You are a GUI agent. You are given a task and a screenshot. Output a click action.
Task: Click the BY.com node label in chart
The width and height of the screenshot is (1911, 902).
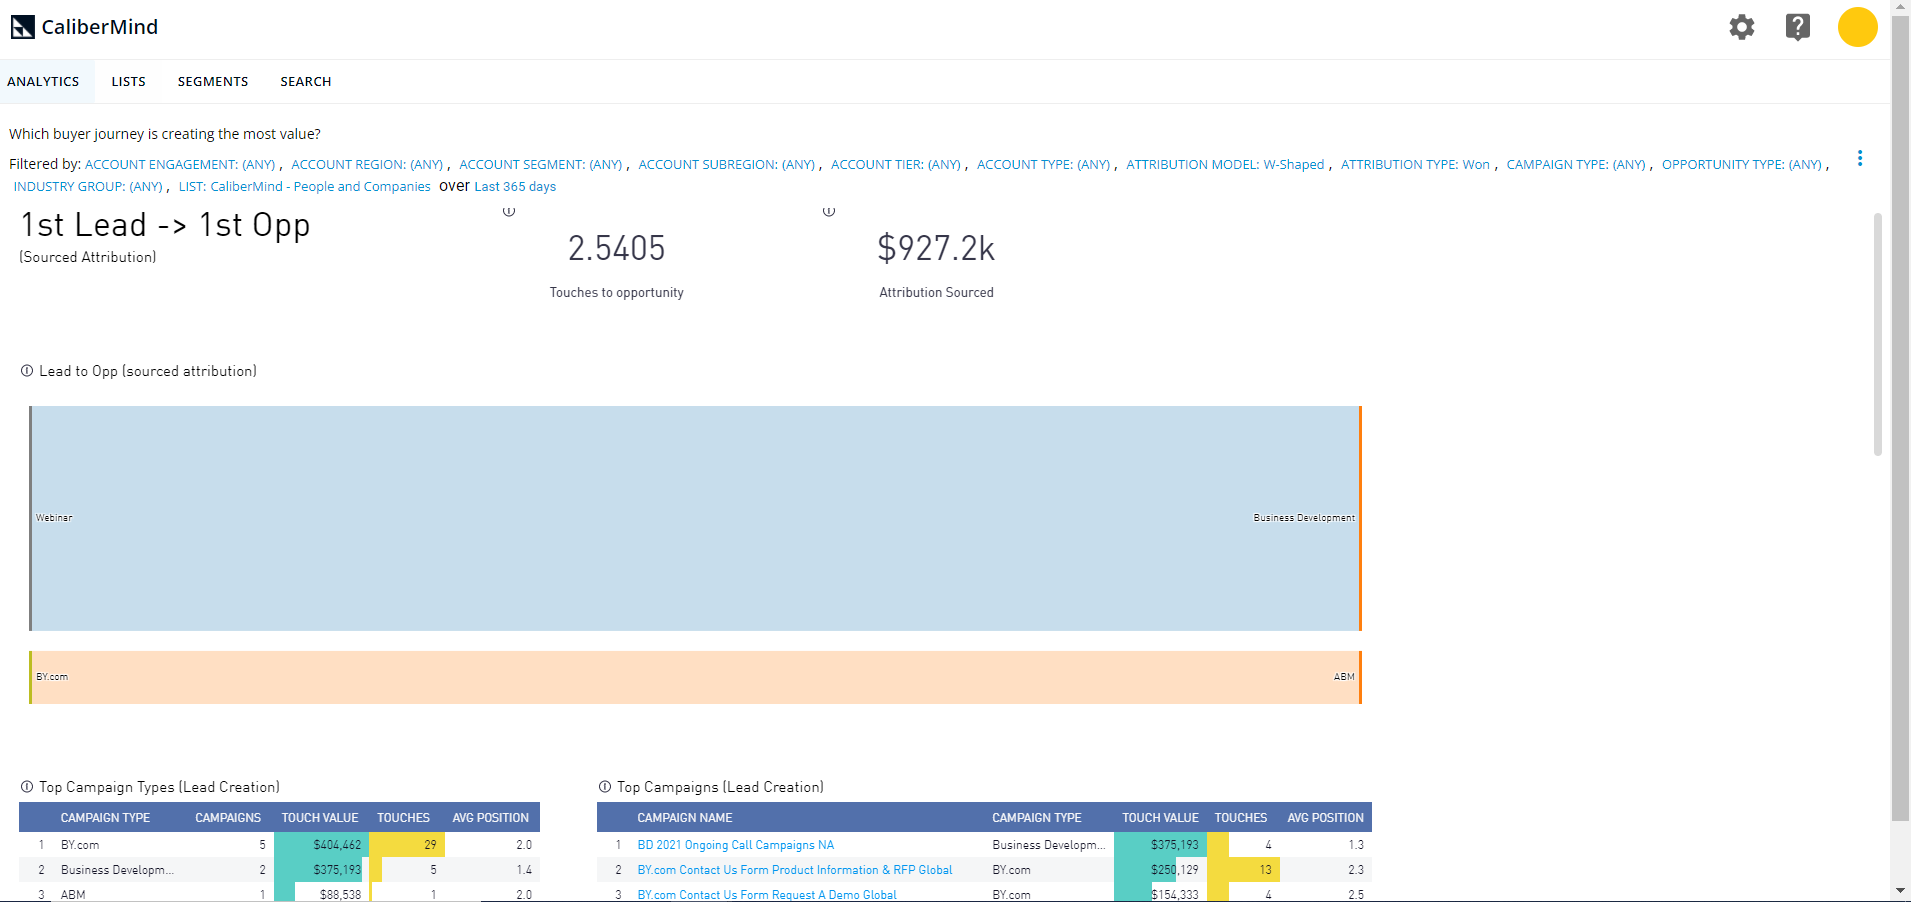coord(52,677)
